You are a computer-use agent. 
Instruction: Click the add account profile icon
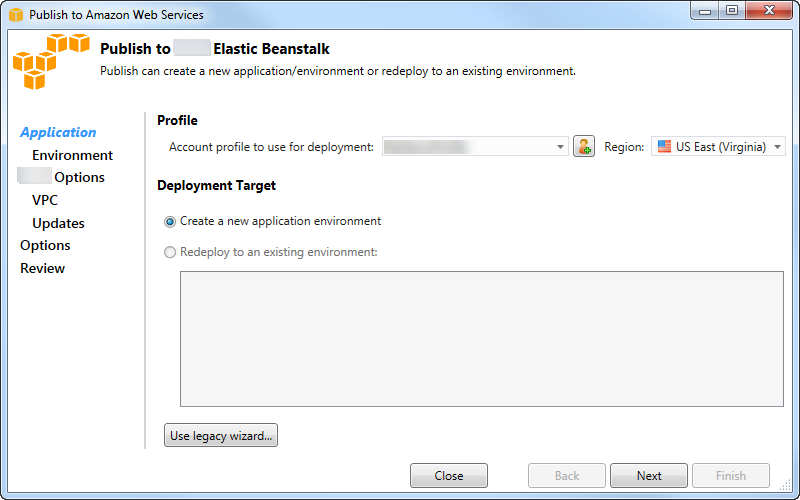584,147
